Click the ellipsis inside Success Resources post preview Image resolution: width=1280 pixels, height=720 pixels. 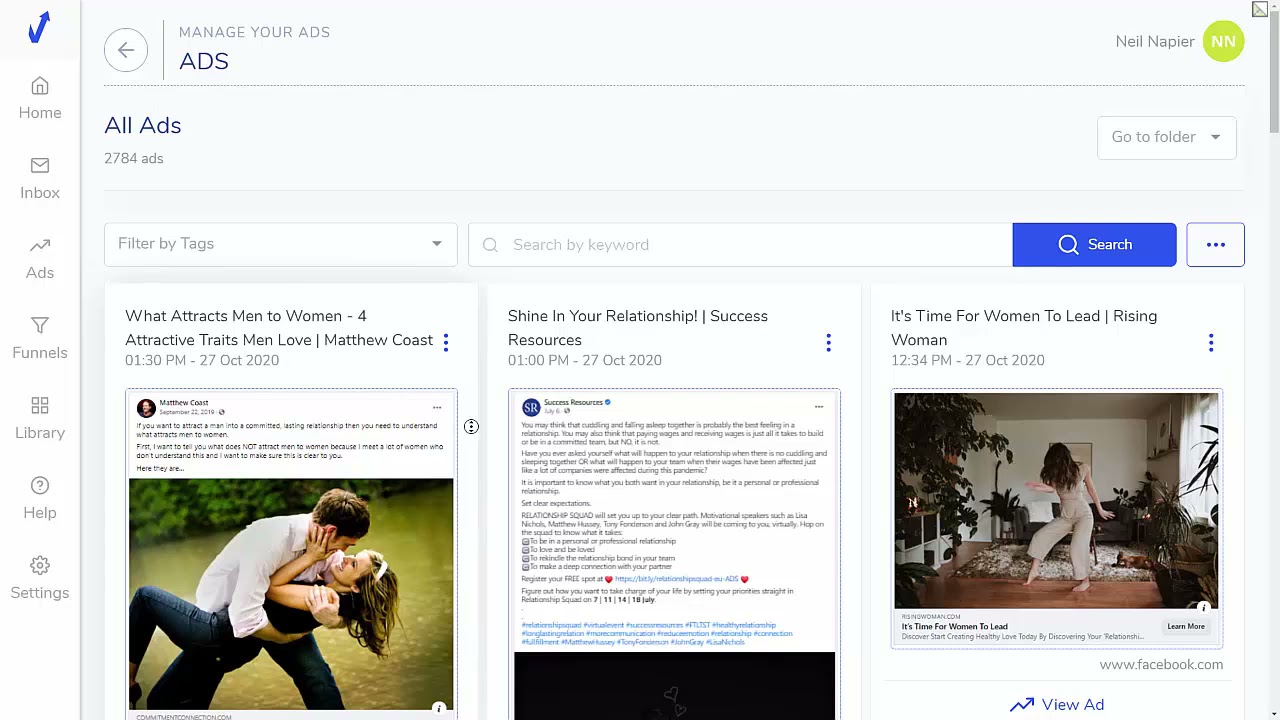[x=819, y=407]
